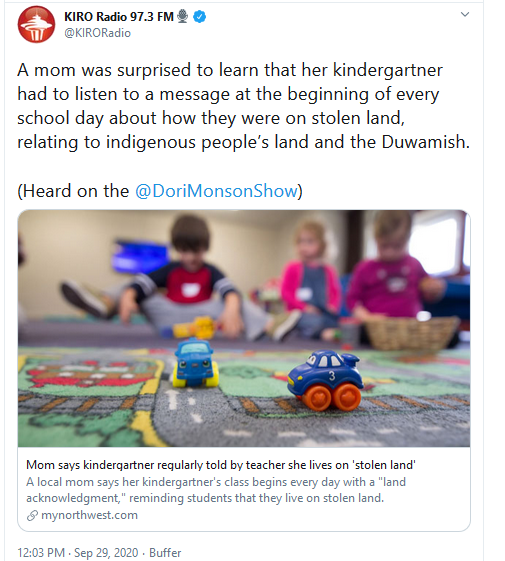This screenshot has height=561, width=505.
Task: Click the article description about land acknowledgment
Action: click(x=216, y=490)
